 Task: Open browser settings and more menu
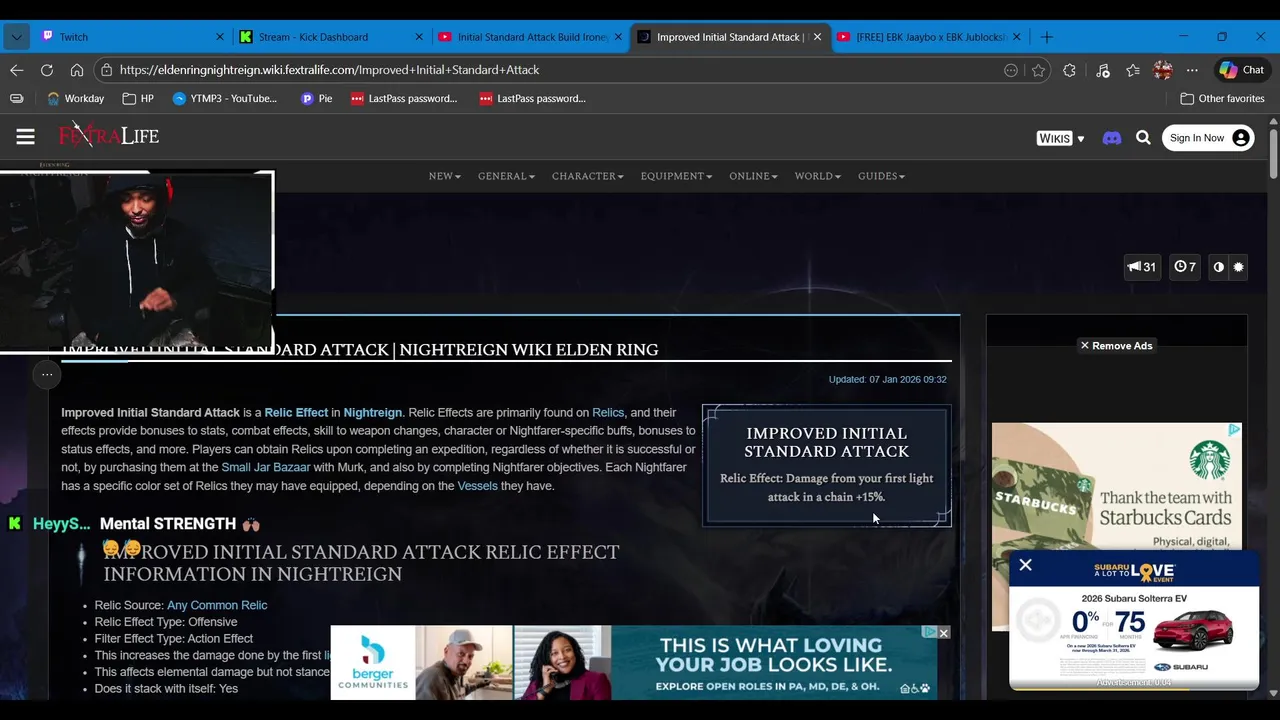click(x=1192, y=70)
